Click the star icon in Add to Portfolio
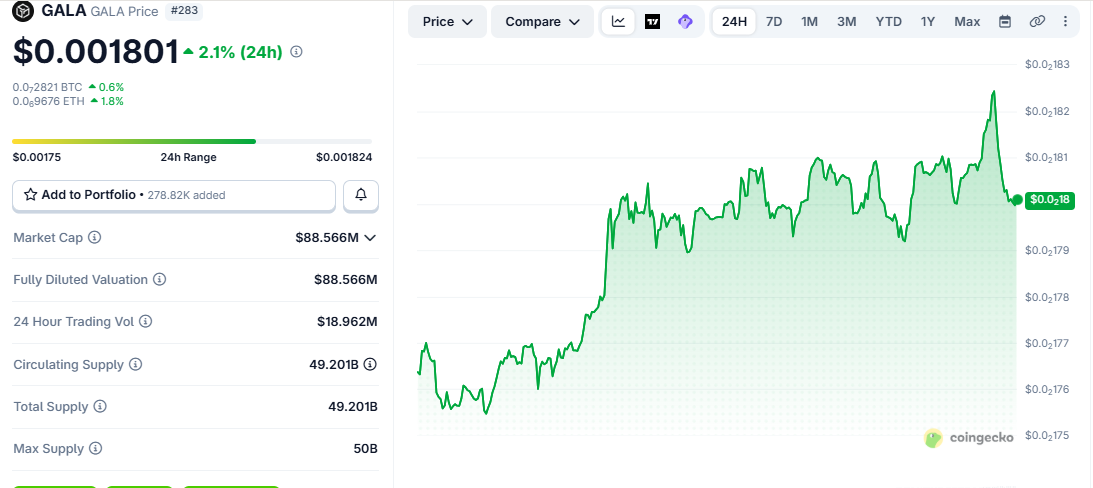The height and width of the screenshot is (488, 1093). coord(31,195)
